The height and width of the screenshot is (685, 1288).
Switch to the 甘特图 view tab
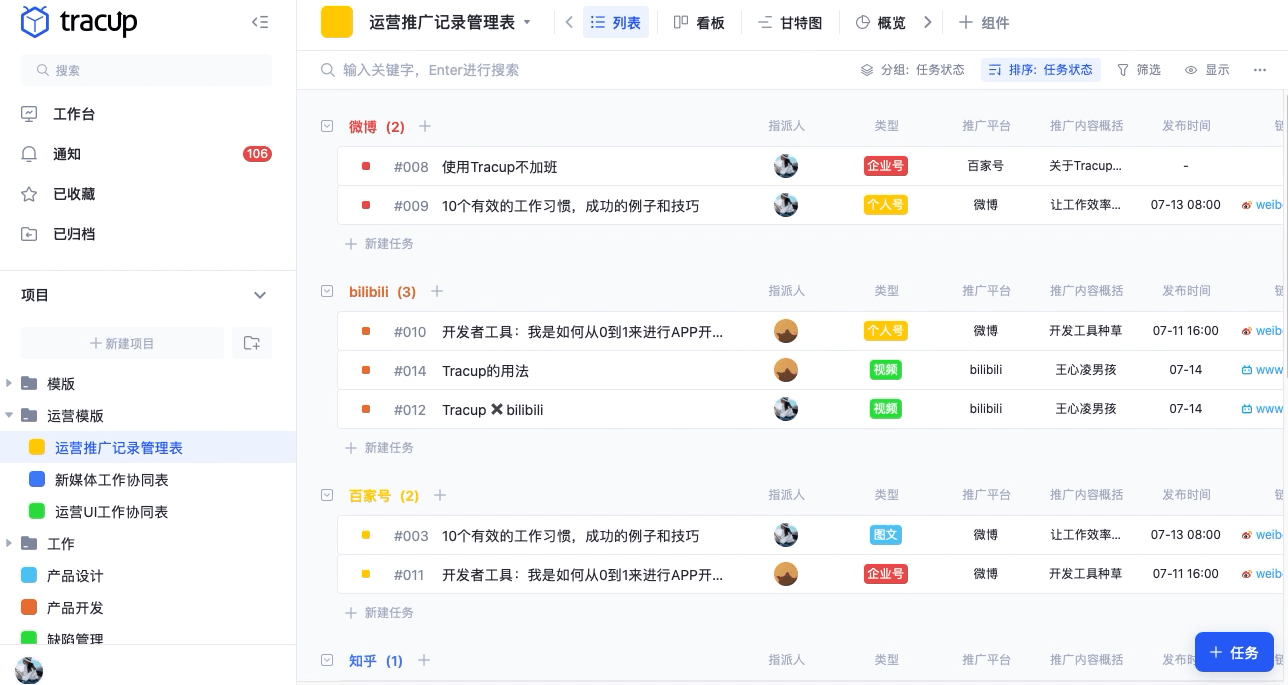[x=791, y=22]
